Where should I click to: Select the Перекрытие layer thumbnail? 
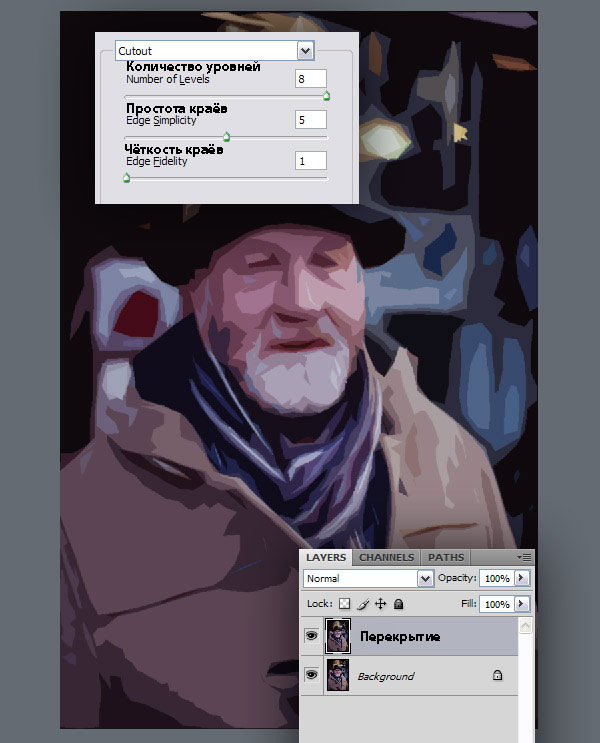(338, 636)
